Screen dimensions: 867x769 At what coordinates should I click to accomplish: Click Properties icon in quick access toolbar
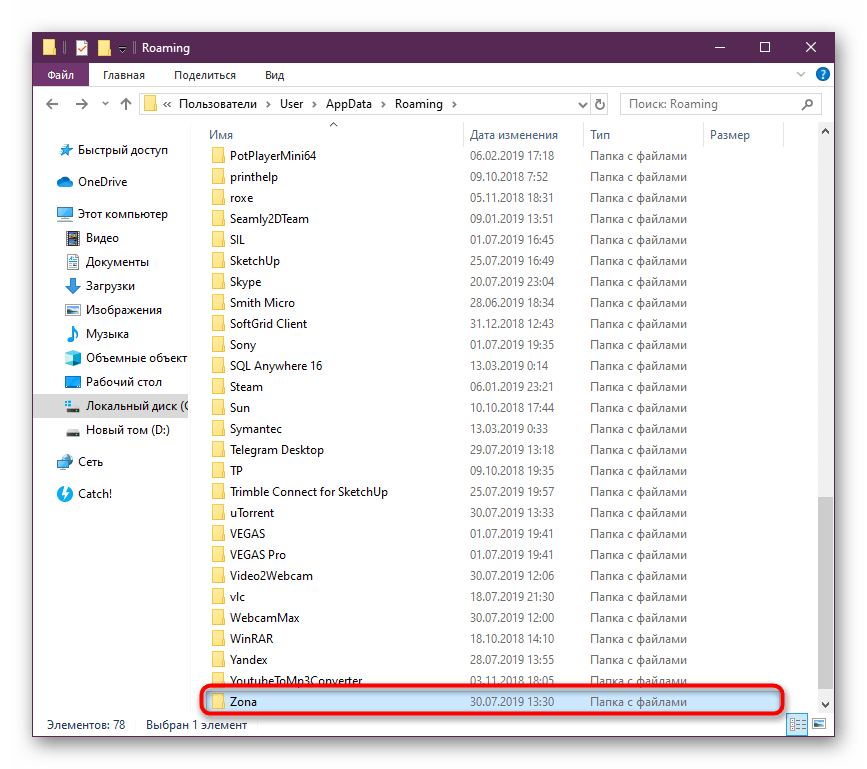pyautogui.click(x=82, y=48)
